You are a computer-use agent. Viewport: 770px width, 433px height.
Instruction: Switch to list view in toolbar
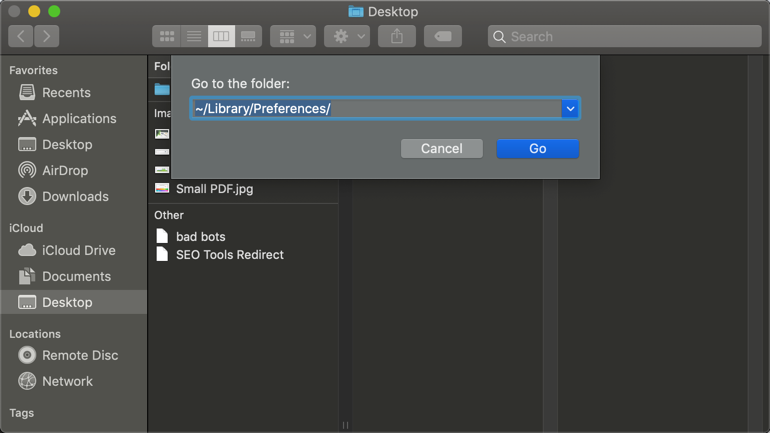coord(194,37)
